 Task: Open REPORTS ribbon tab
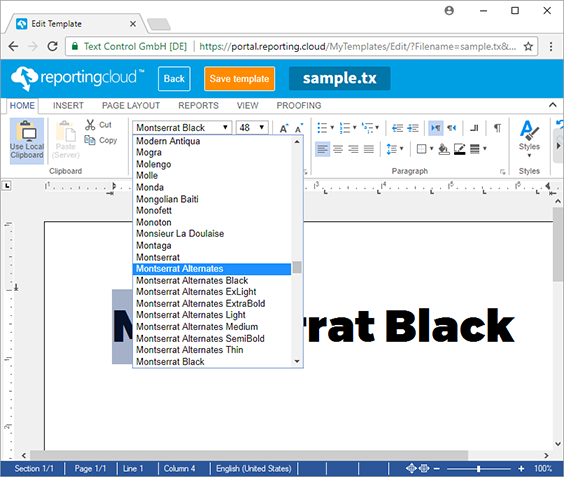point(198,105)
